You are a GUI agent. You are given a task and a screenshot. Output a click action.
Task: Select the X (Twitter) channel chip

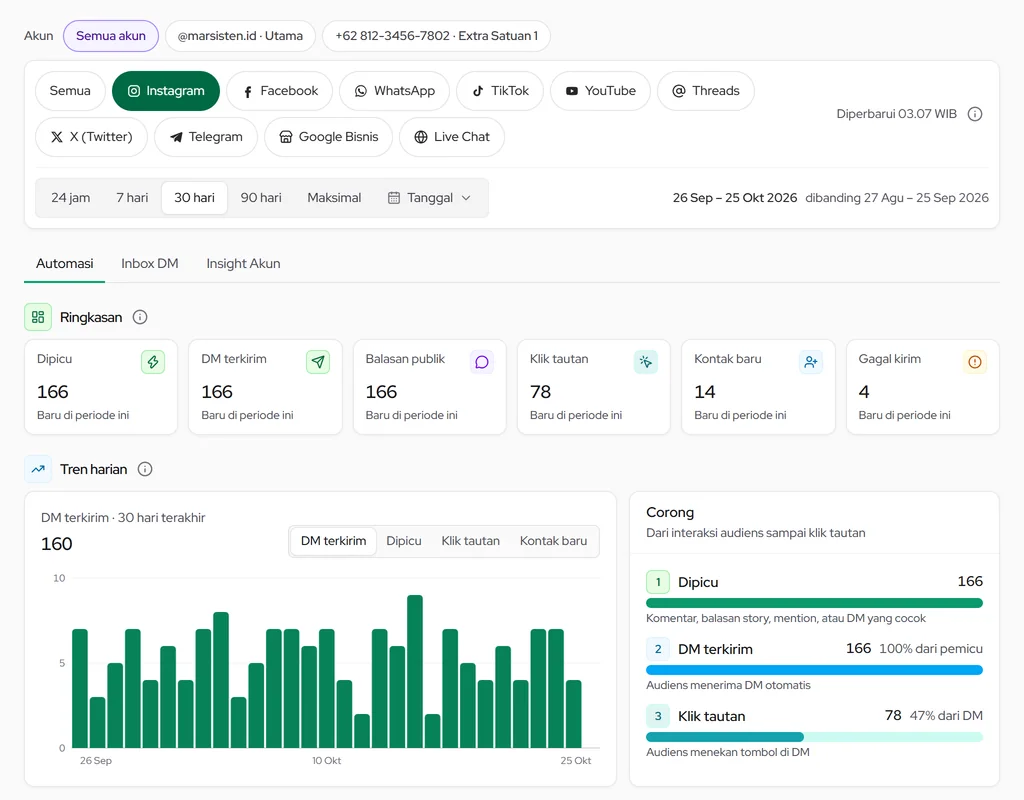pyautogui.click(x=91, y=137)
